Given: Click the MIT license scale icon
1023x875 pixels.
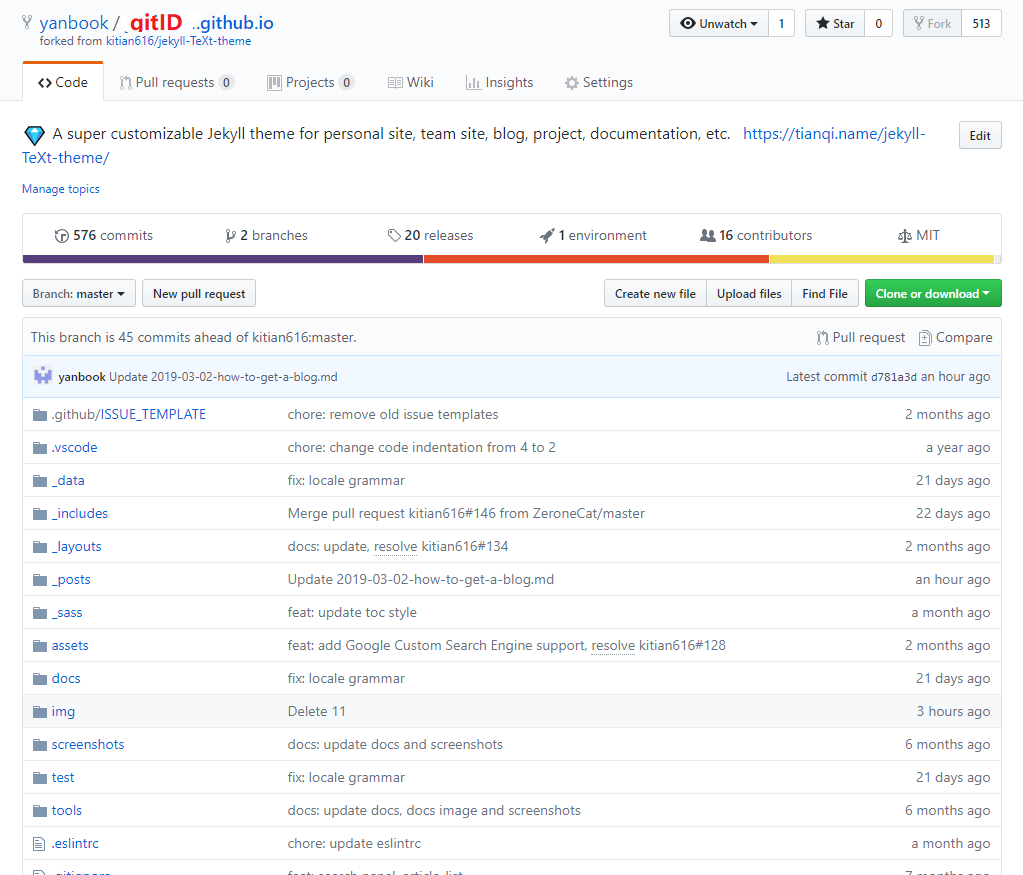Looking at the screenshot, I should 905,236.
